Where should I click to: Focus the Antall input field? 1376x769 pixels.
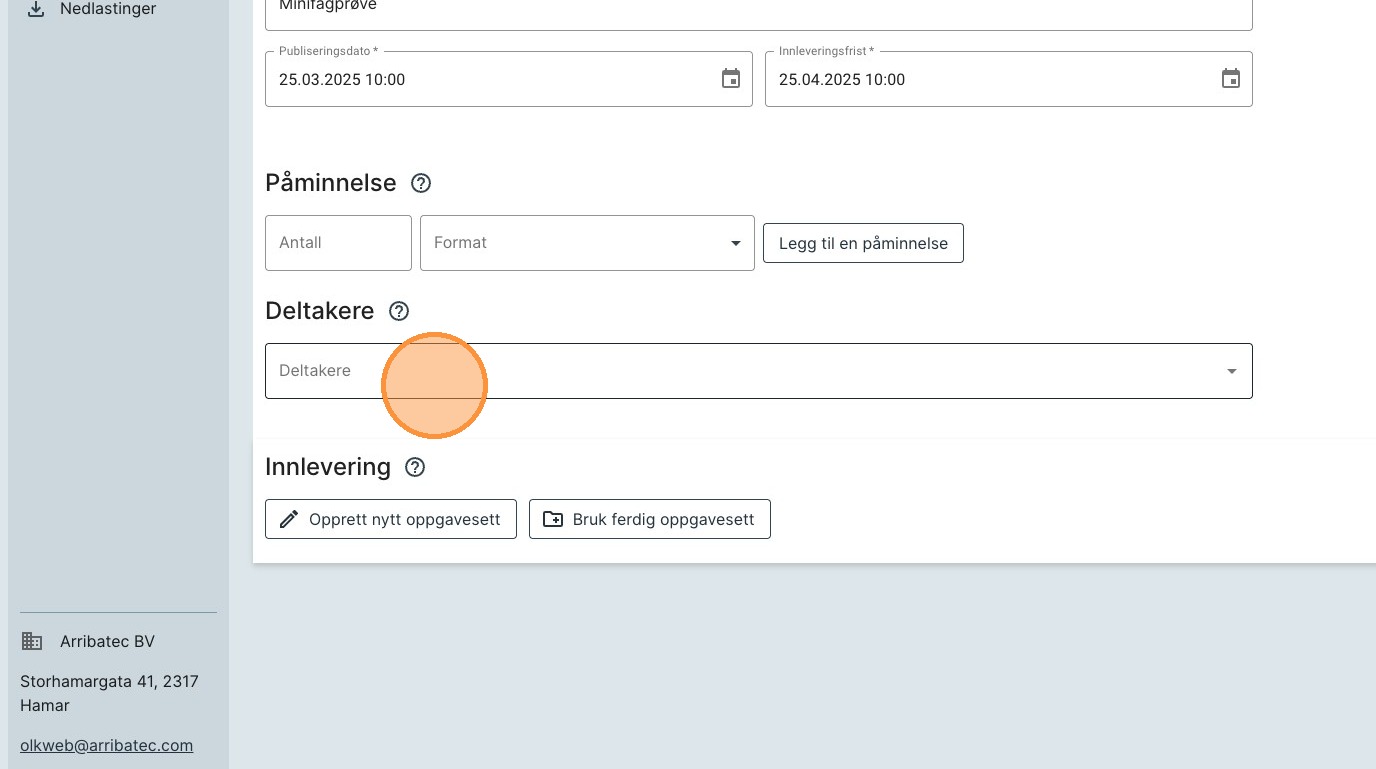click(338, 243)
